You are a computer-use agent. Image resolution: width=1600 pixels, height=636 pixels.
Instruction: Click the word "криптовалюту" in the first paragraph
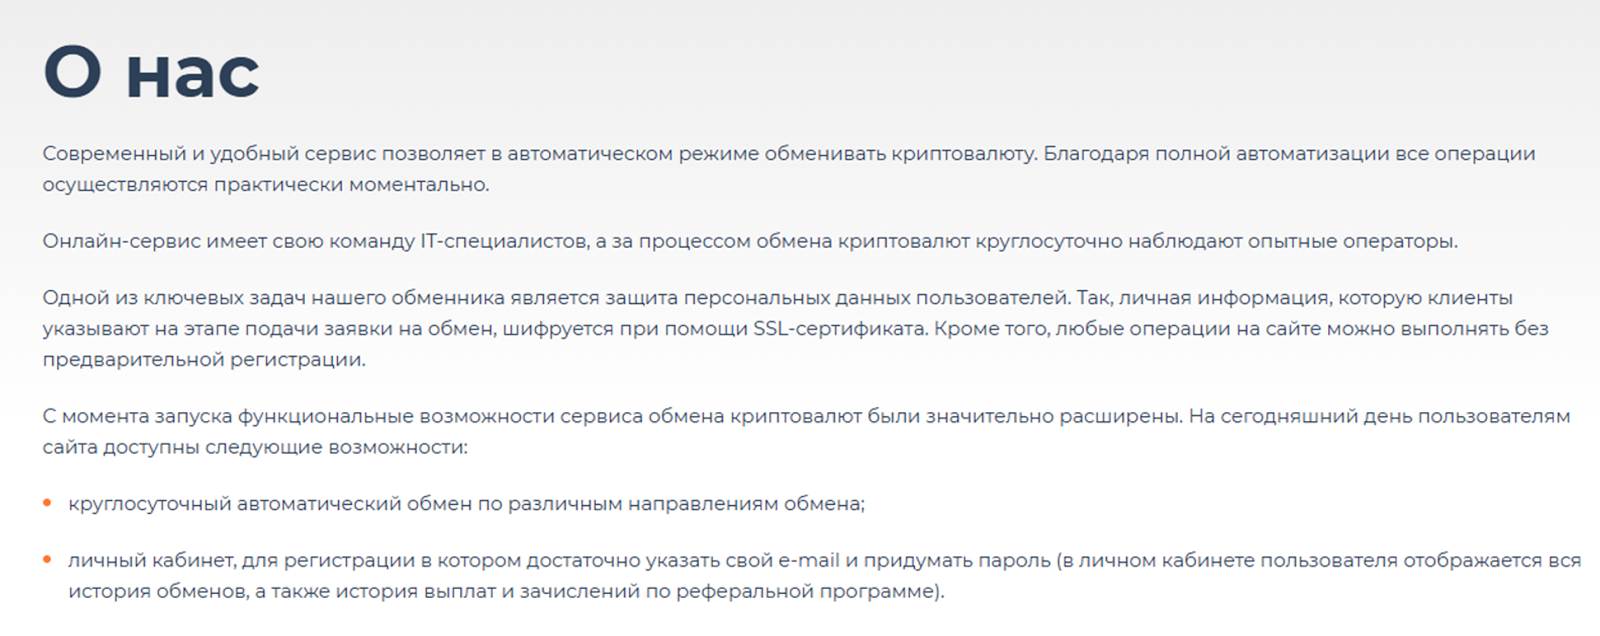point(960,154)
